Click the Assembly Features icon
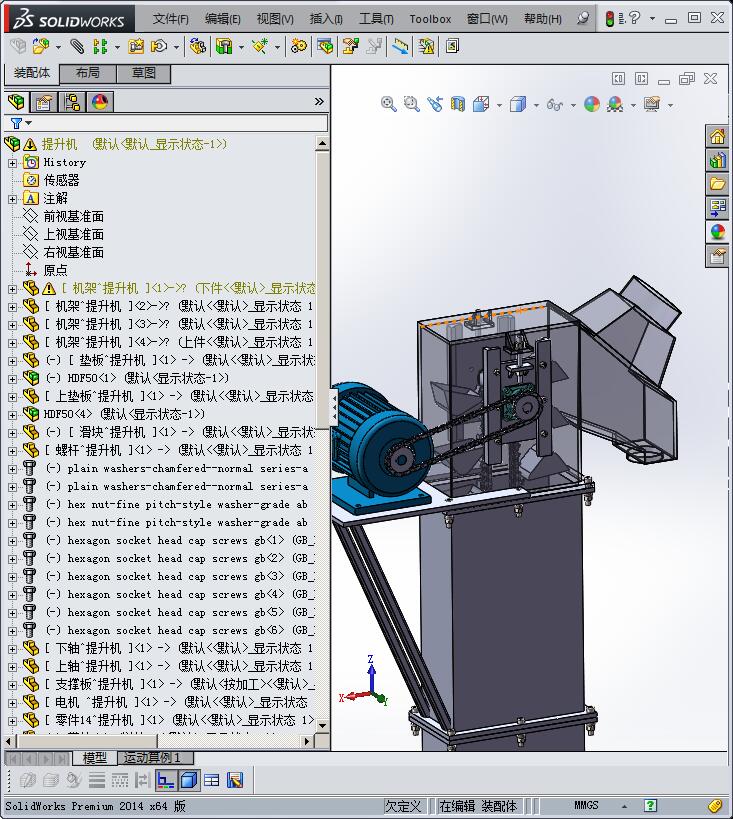The width and height of the screenshot is (733, 819). [x=224, y=46]
